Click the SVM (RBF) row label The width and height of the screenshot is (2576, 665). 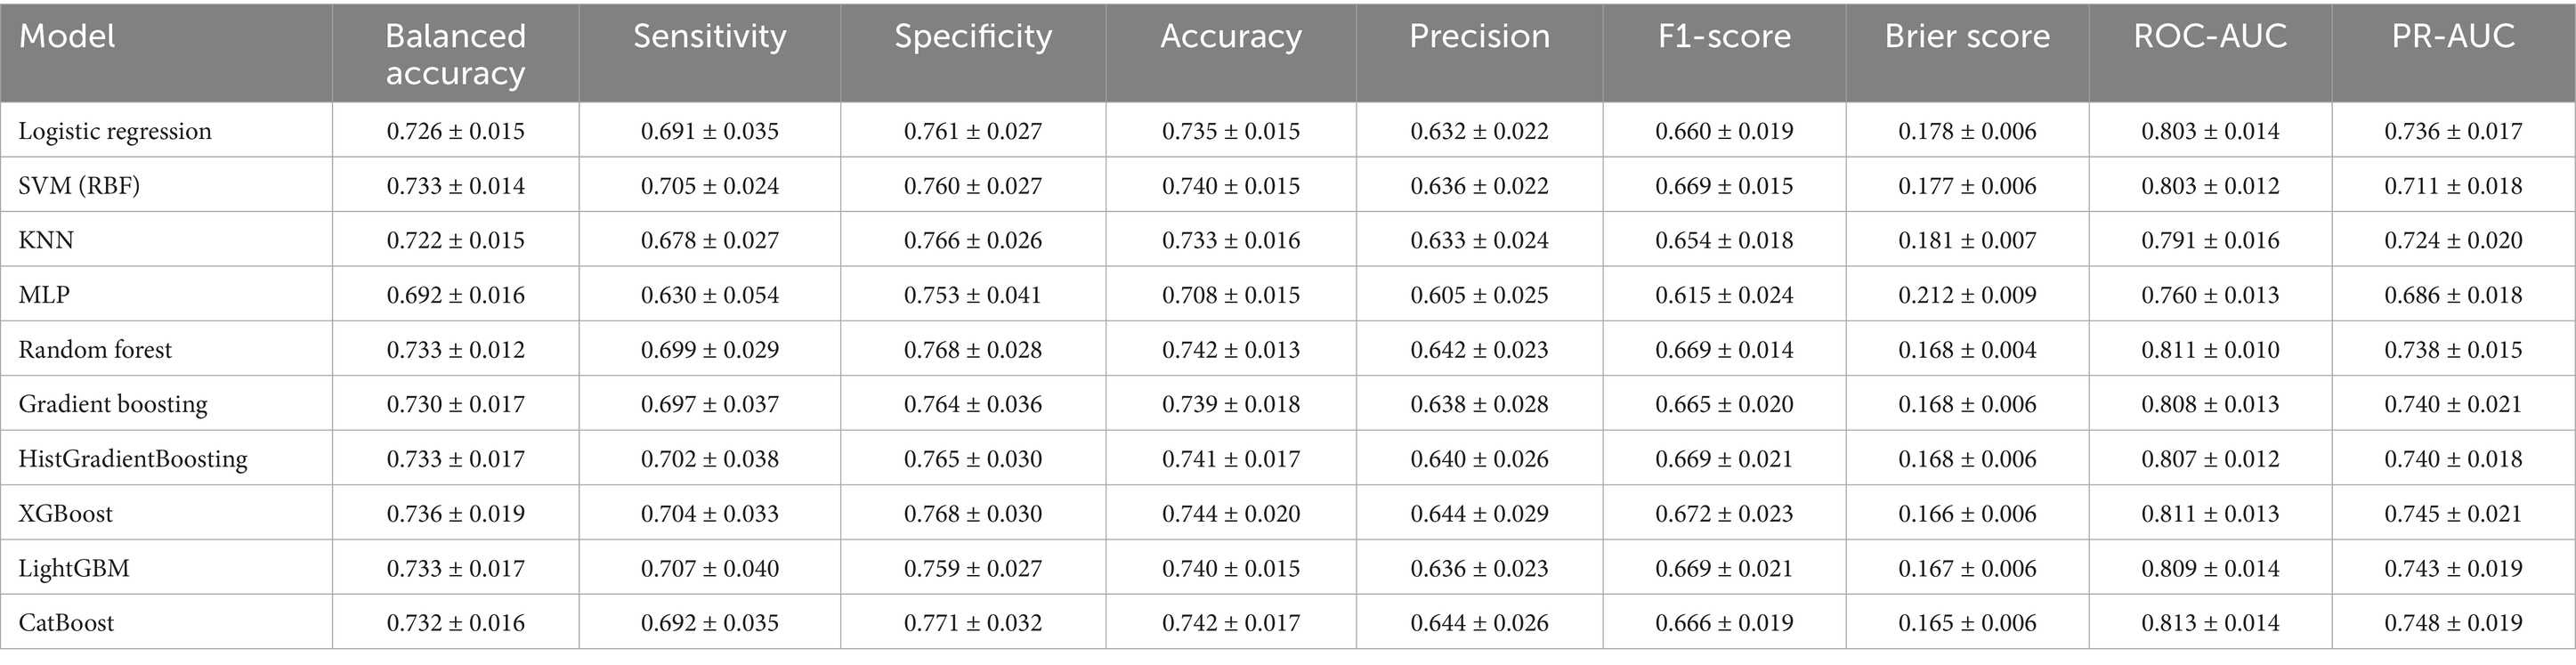pos(79,186)
